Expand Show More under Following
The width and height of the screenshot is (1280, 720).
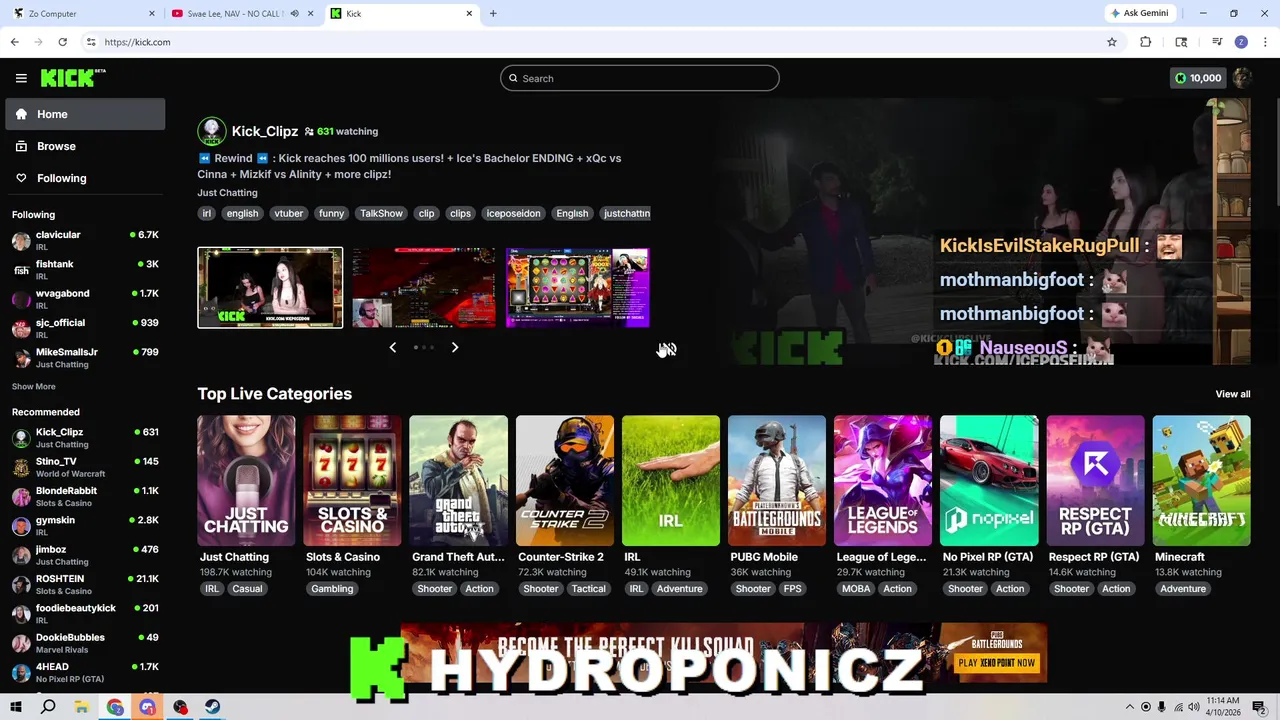[x=34, y=386]
